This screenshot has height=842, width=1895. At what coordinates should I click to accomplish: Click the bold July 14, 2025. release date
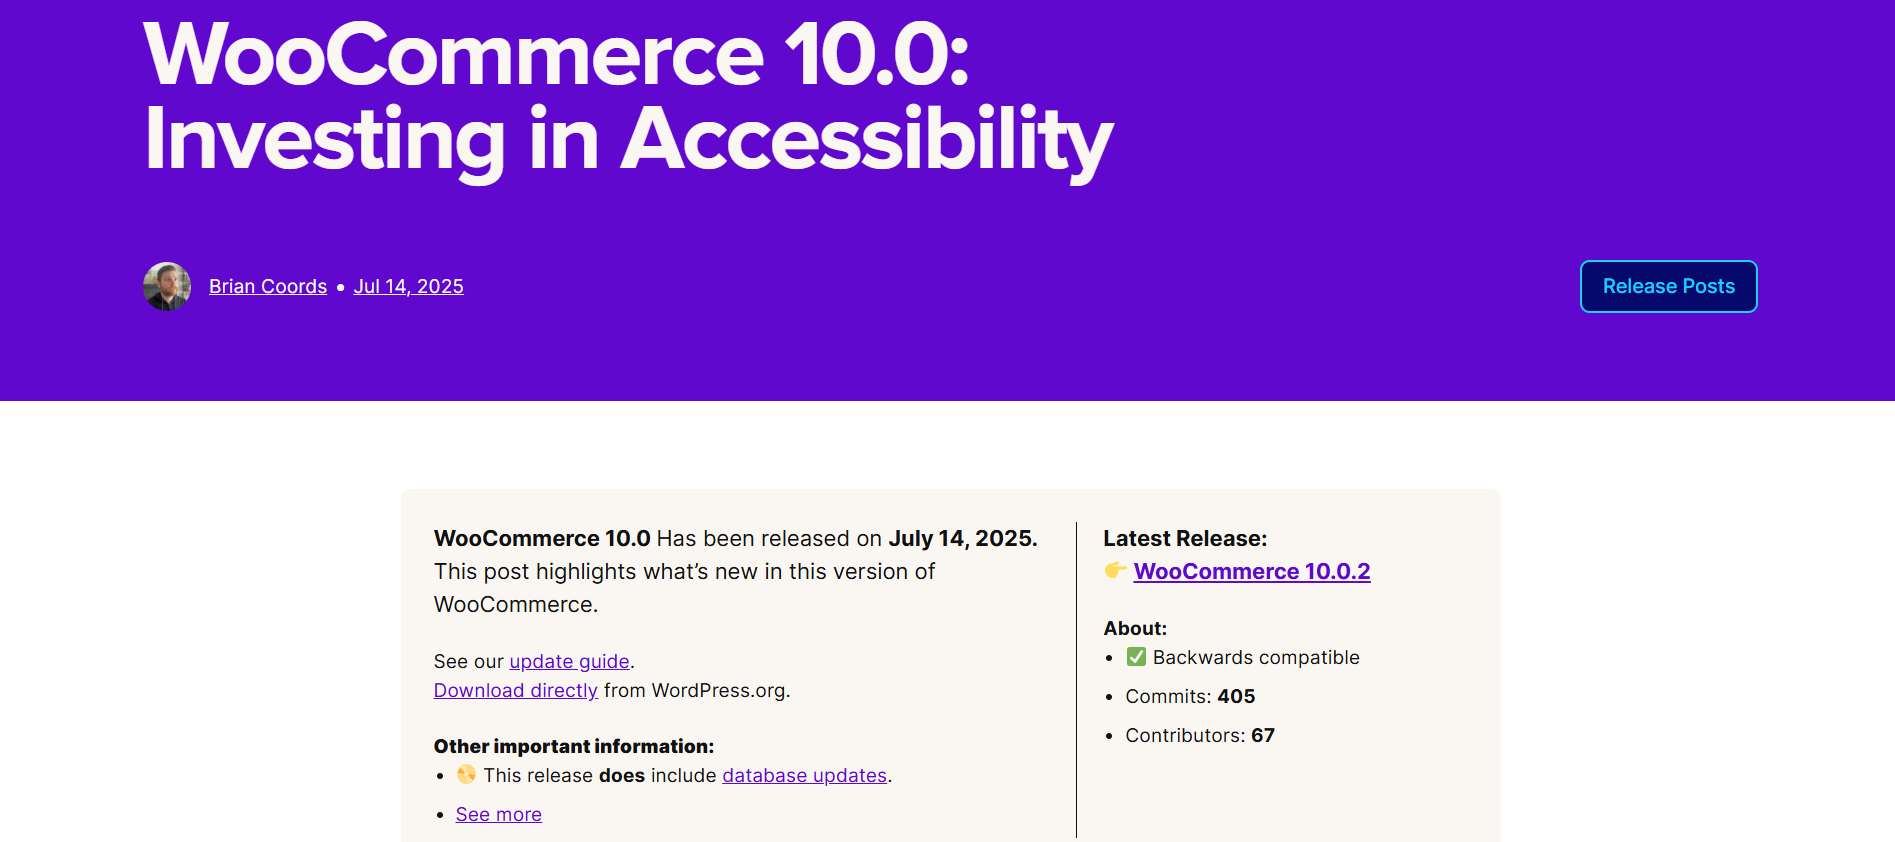pyautogui.click(x=963, y=539)
